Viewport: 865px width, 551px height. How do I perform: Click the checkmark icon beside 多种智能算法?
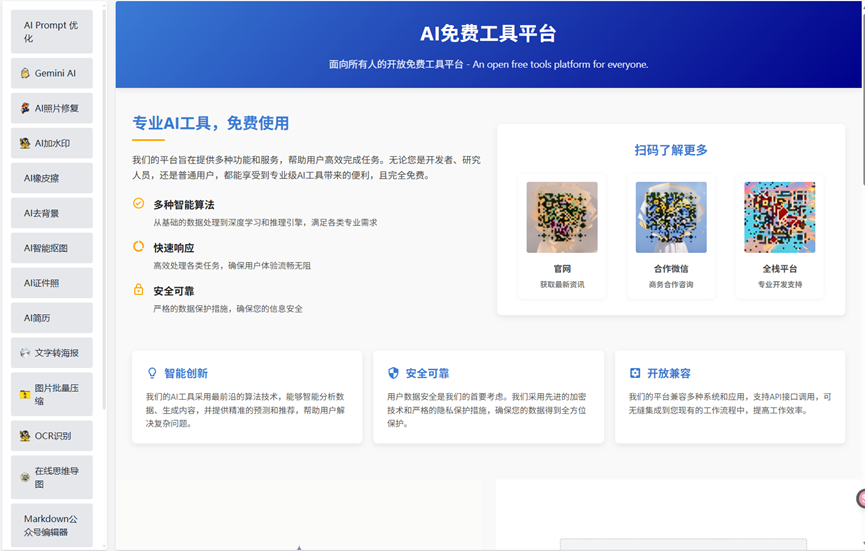138,204
